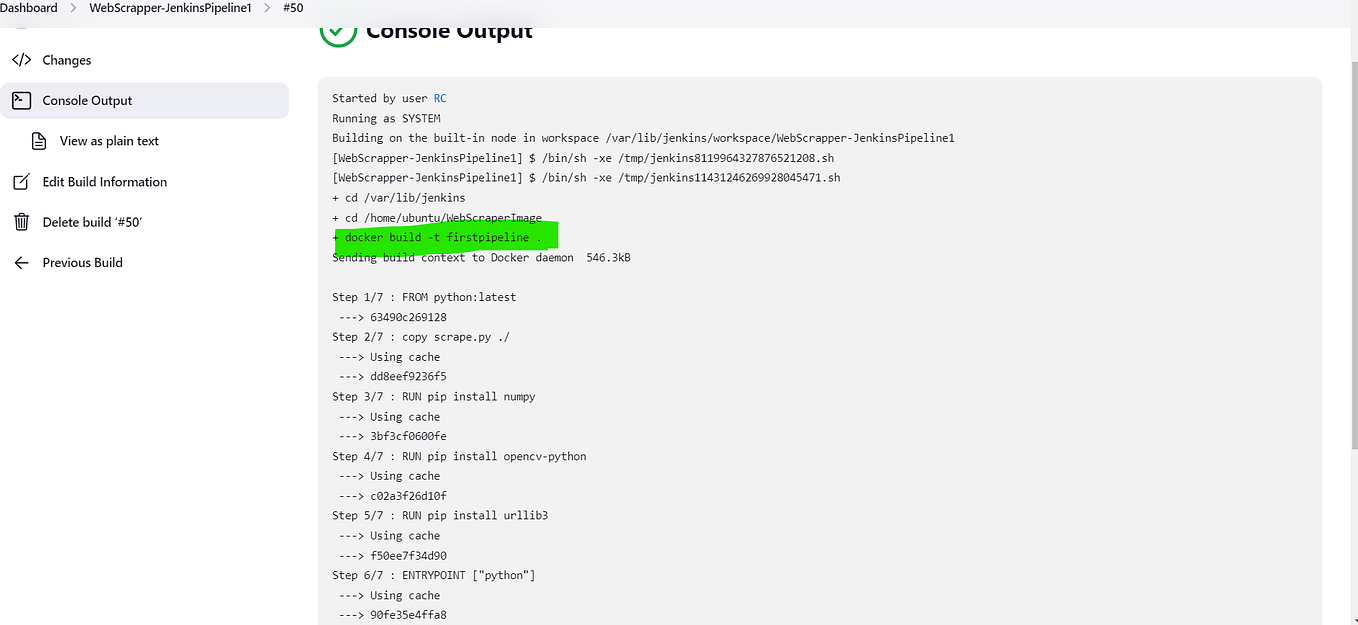Viewport: 1358px width, 625px height.
Task: Click the green build success checkmark
Action: (337, 32)
